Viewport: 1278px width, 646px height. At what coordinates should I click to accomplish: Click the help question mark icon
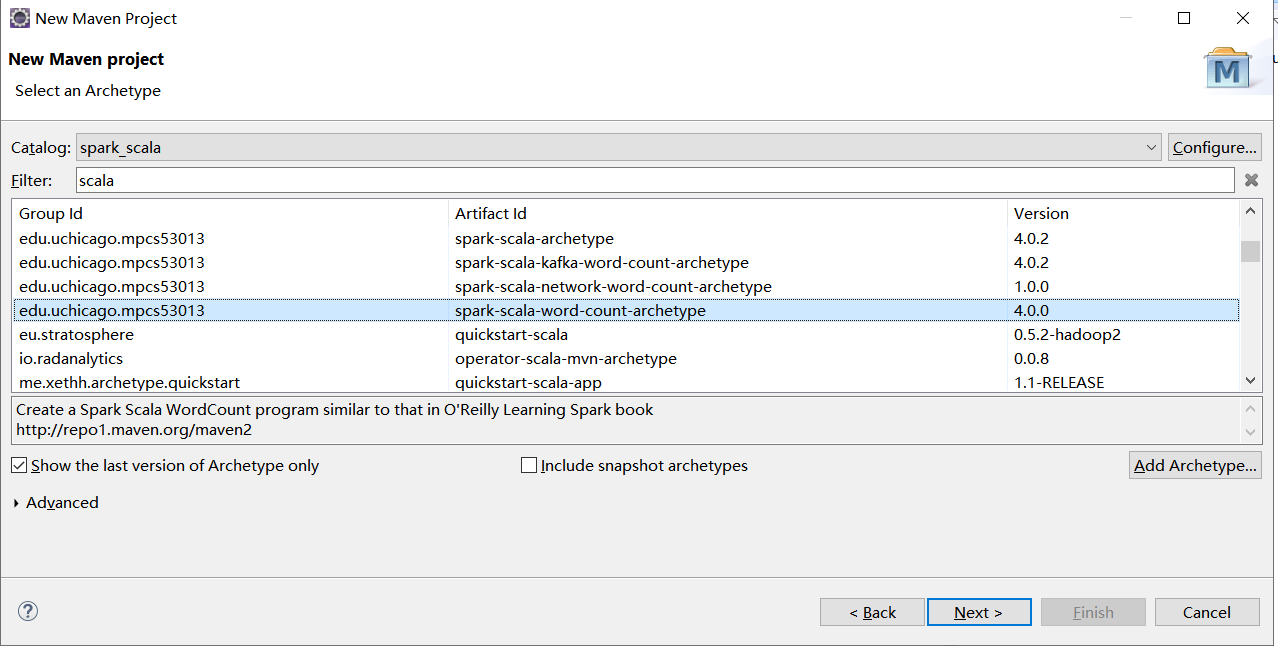click(x=28, y=611)
